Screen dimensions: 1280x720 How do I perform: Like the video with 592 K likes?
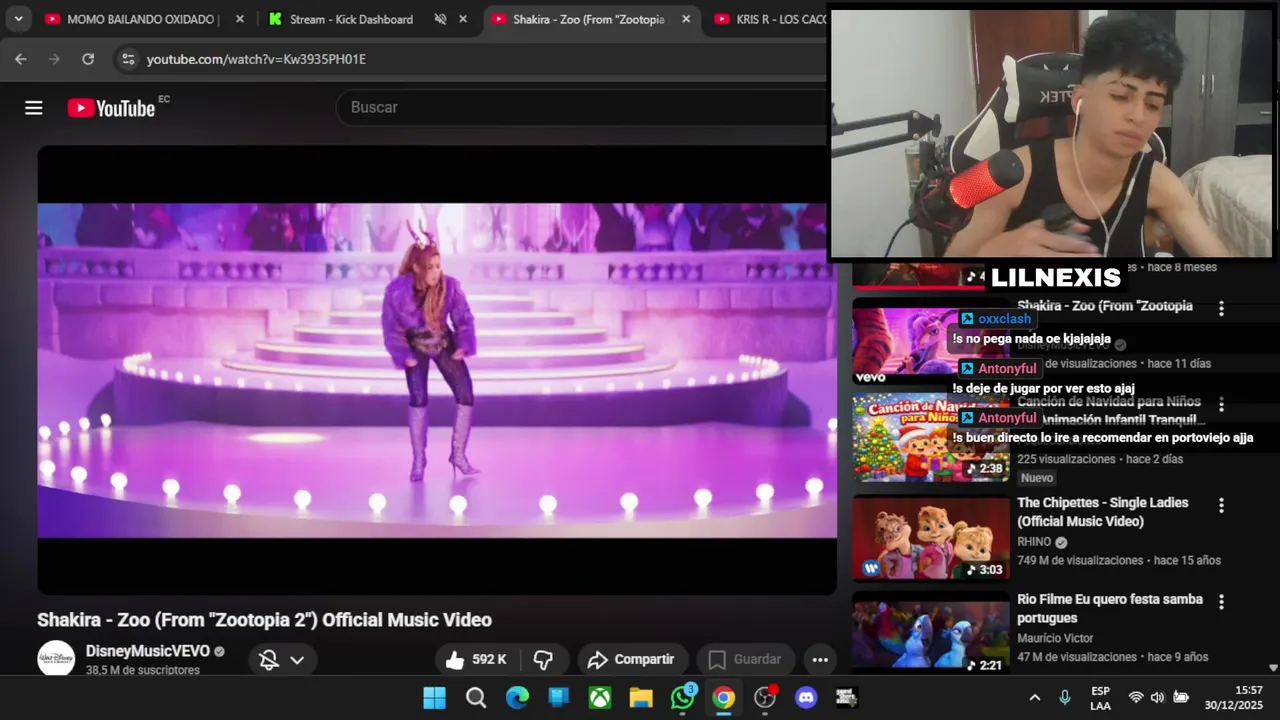tap(477, 659)
